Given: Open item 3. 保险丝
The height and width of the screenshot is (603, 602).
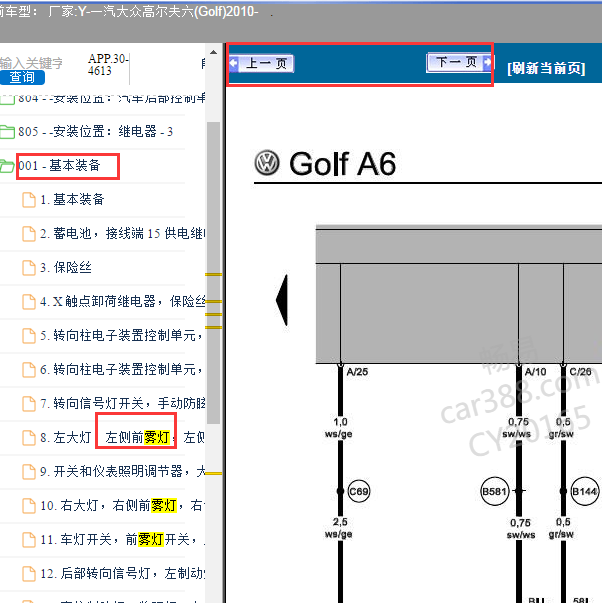Looking at the screenshot, I should [x=66, y=267].
